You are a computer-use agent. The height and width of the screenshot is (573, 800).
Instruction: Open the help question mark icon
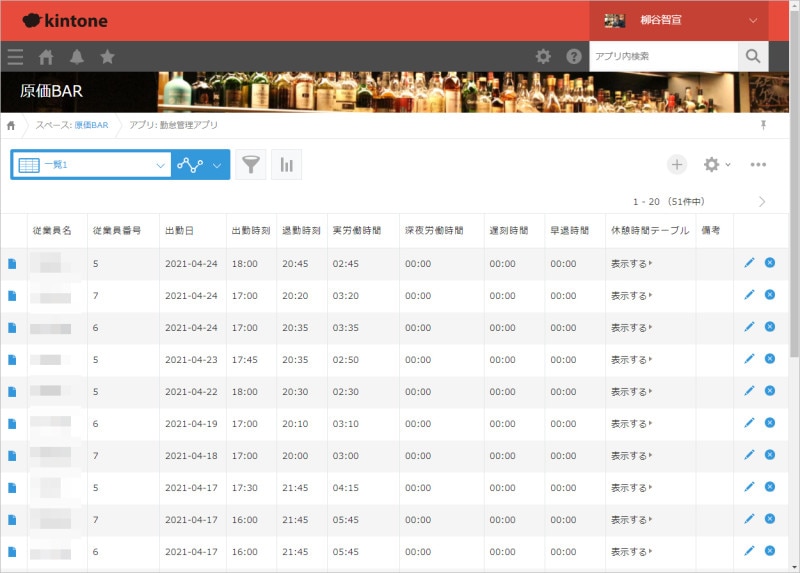tap(573, 56)
